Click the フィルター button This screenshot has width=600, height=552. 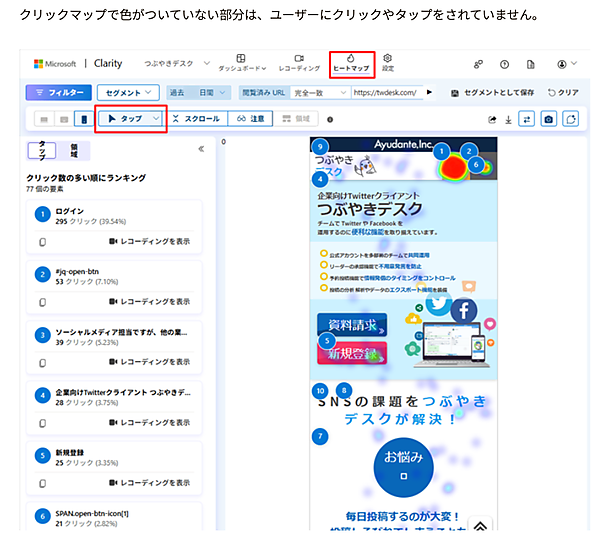(57, 92)
